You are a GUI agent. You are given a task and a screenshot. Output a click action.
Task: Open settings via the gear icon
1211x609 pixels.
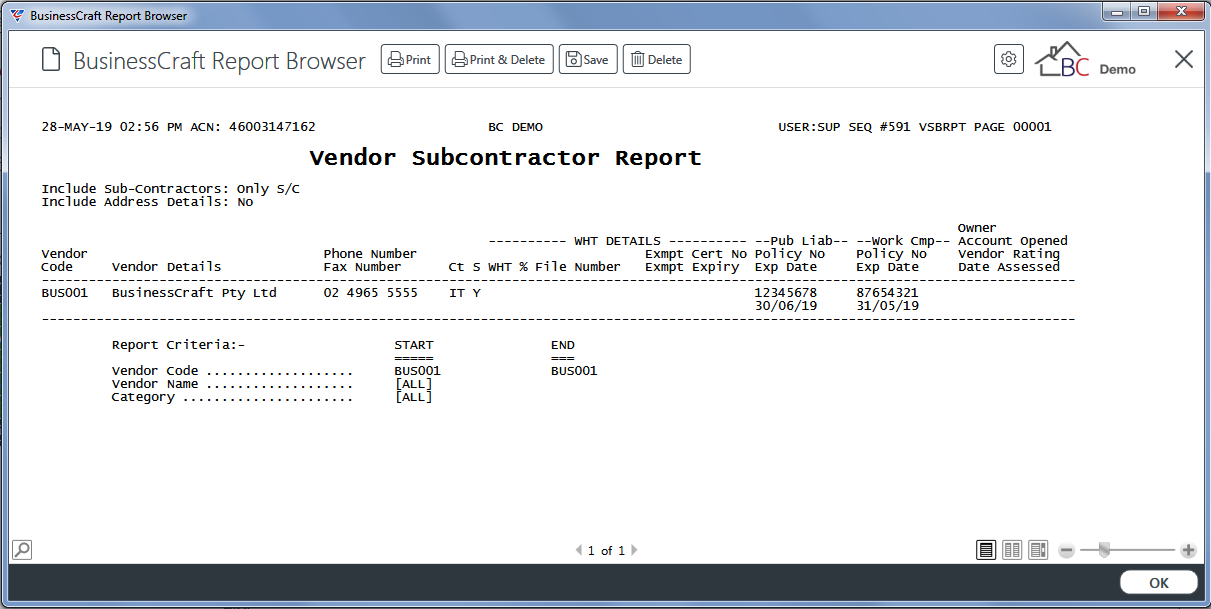click(1009, 59)
